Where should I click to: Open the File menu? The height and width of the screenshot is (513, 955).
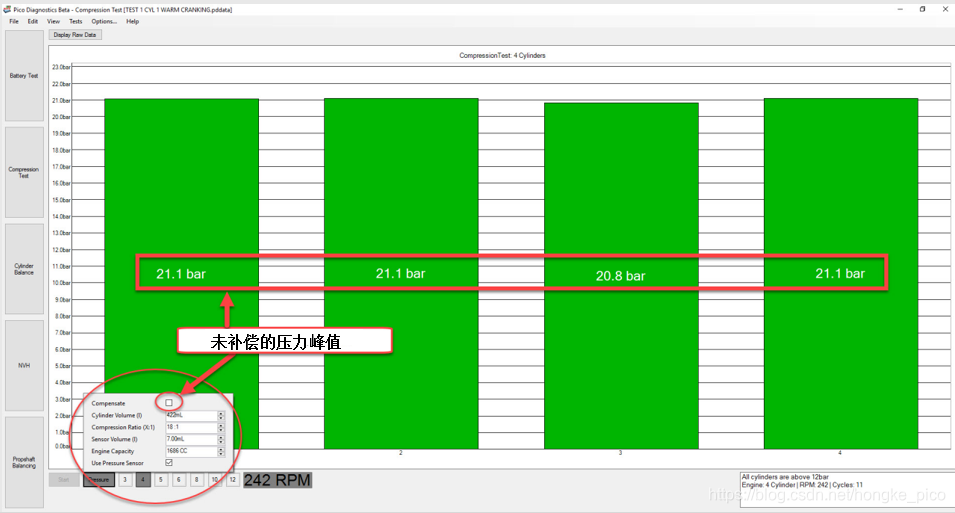tap(14, 21)
